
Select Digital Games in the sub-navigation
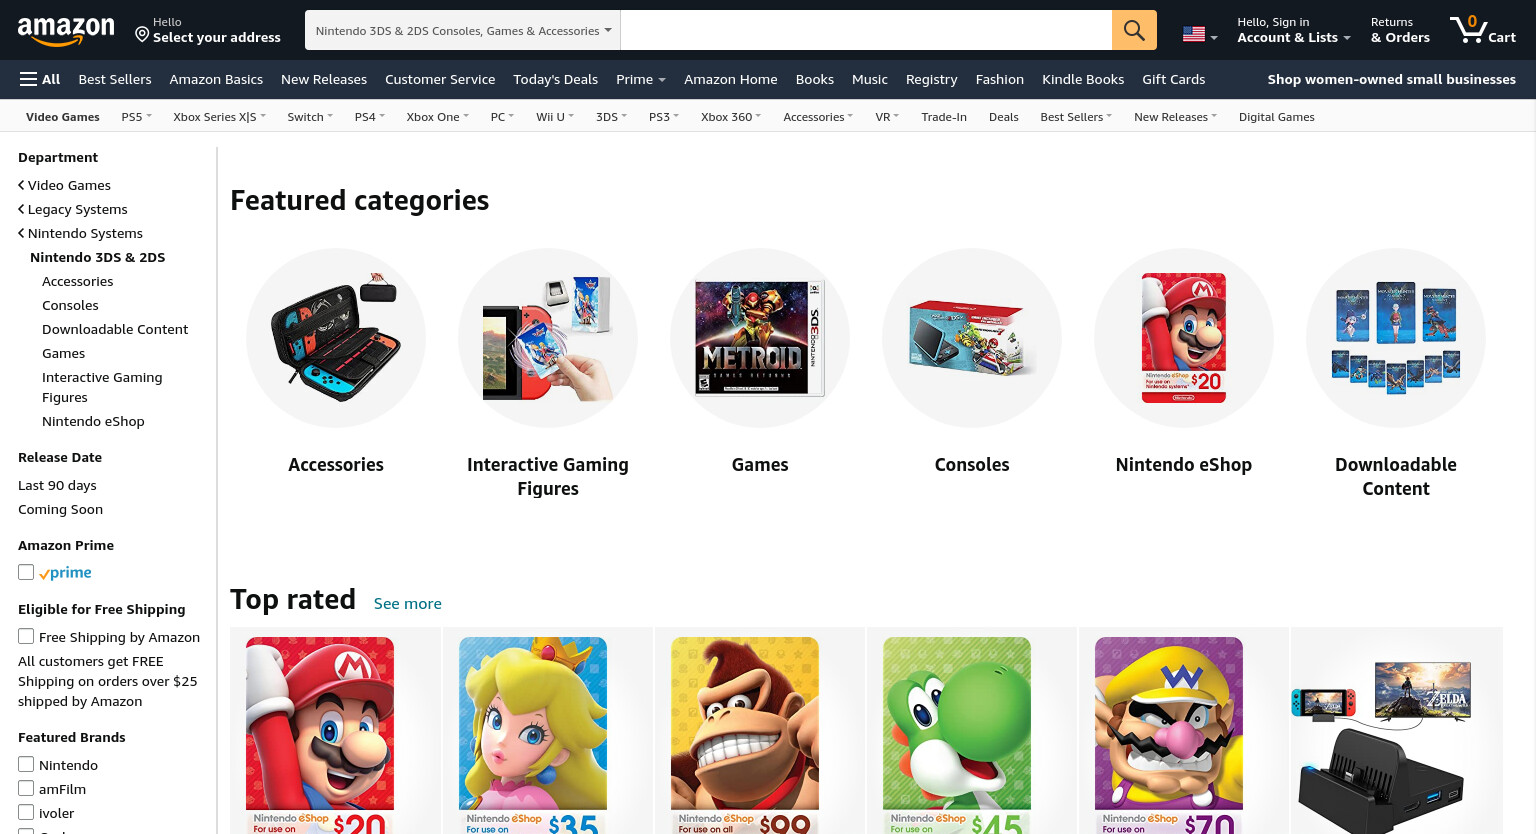point(1276,117)
